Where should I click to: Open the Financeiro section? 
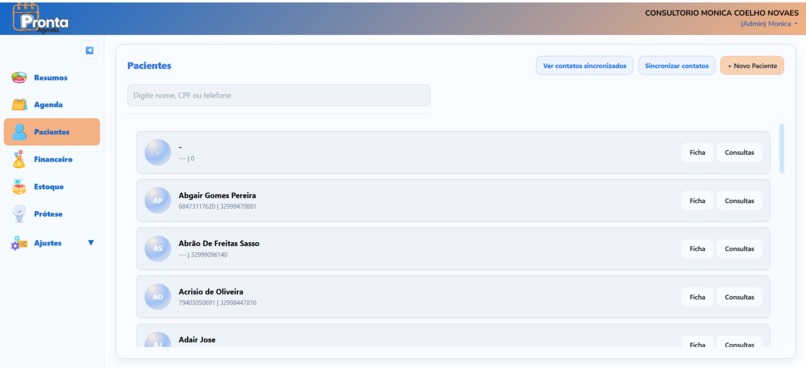[51, 159]
